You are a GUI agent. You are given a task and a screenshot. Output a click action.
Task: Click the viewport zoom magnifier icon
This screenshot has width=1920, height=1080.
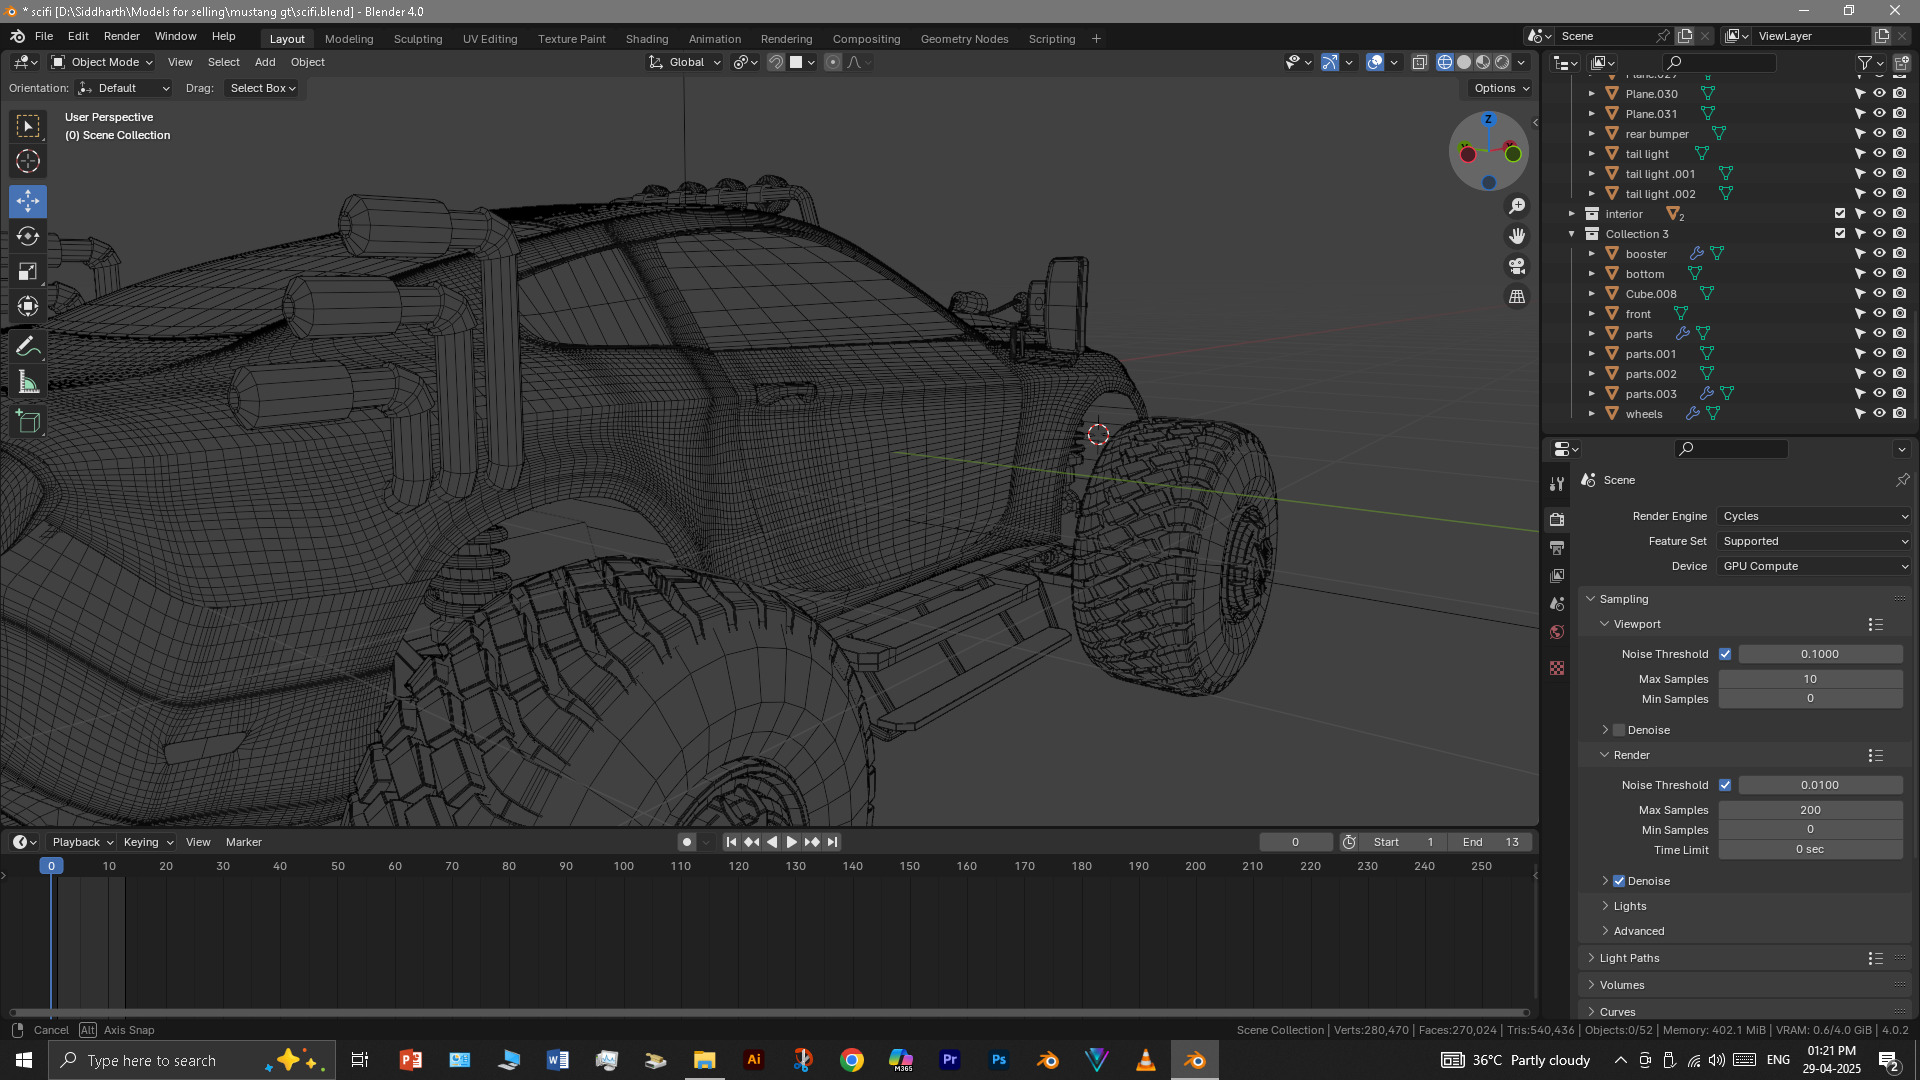click(1517, 205)
